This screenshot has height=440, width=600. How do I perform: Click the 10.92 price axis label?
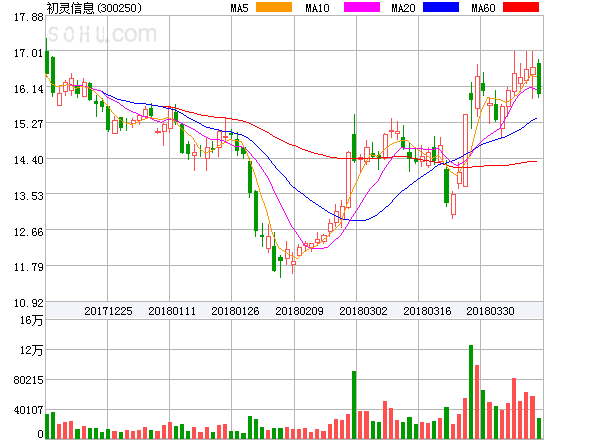(29, 303)
